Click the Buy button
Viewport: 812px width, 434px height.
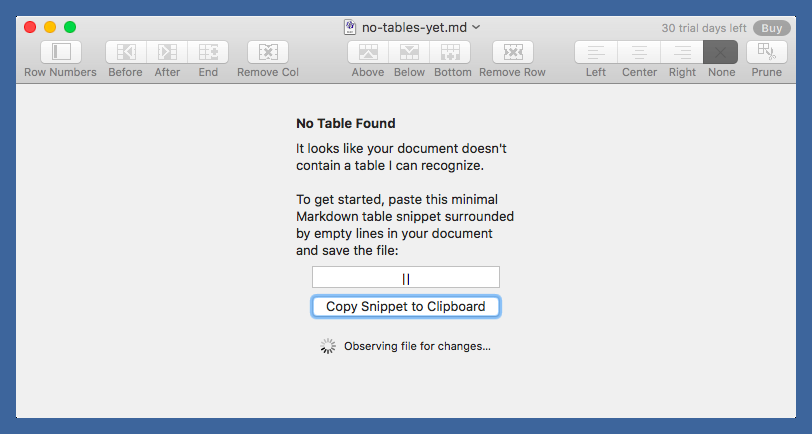(x=771, y=28)
